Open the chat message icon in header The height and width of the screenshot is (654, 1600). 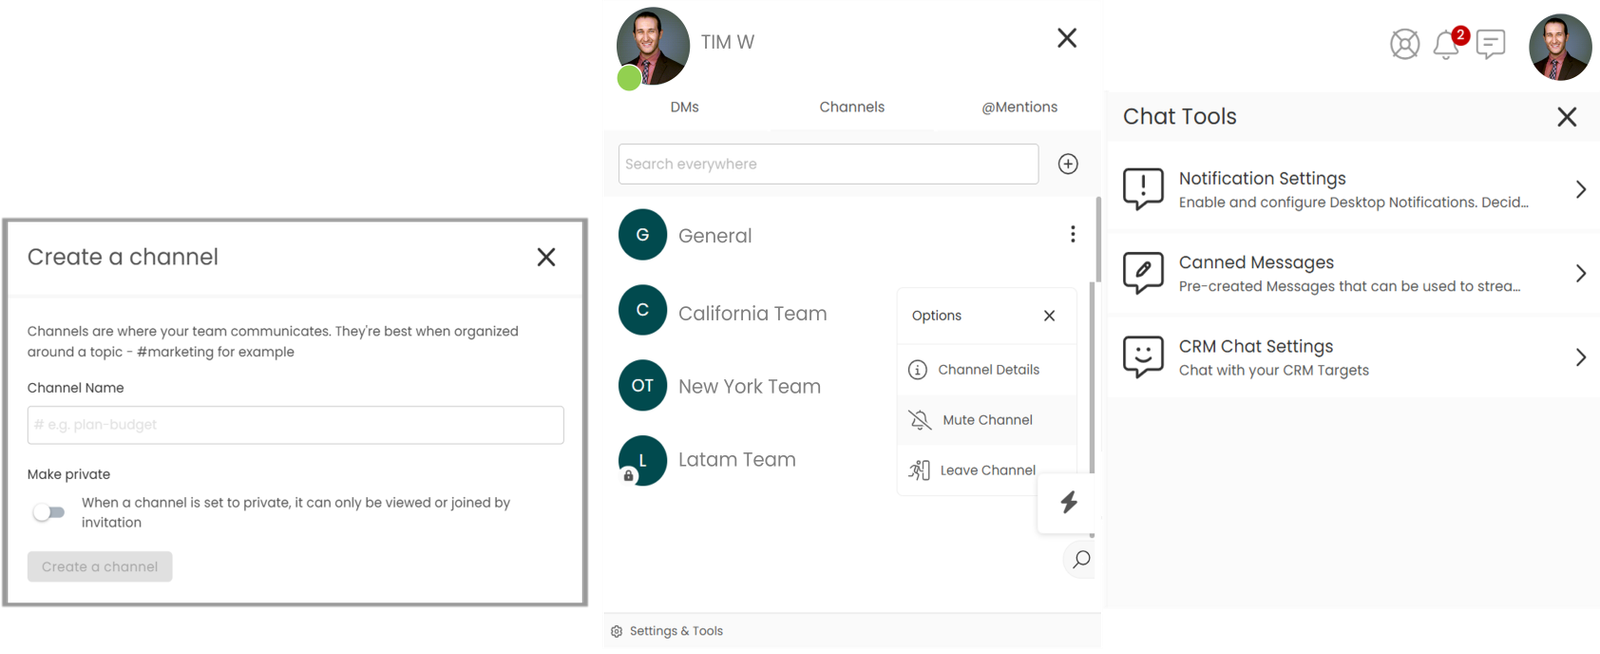coord(1490,44)
